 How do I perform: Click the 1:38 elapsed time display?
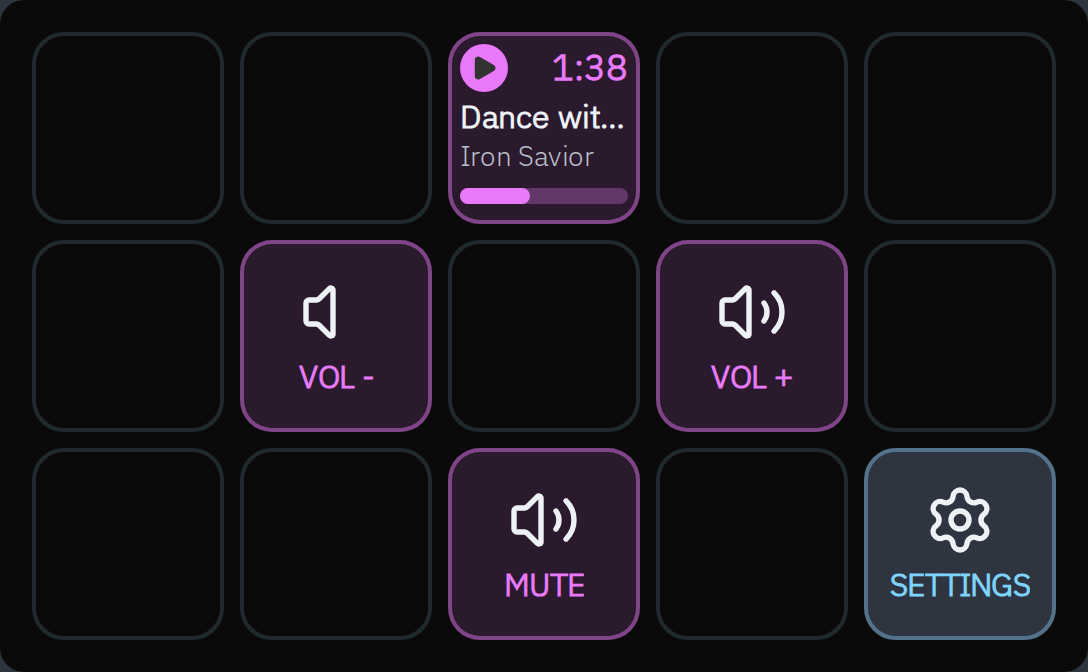click(x=590, y=68)
